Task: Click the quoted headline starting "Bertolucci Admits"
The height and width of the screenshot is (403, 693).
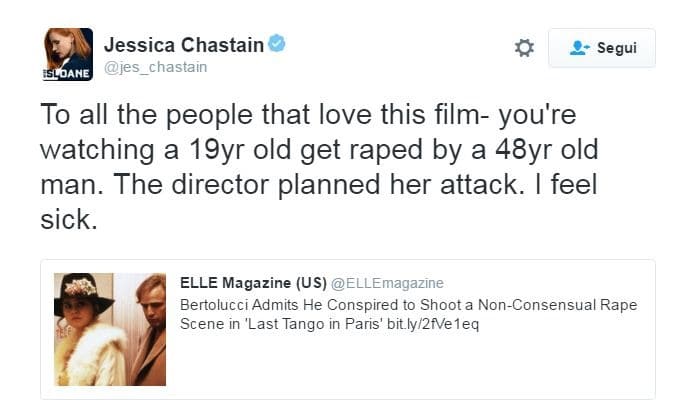Action: point(408,304)
